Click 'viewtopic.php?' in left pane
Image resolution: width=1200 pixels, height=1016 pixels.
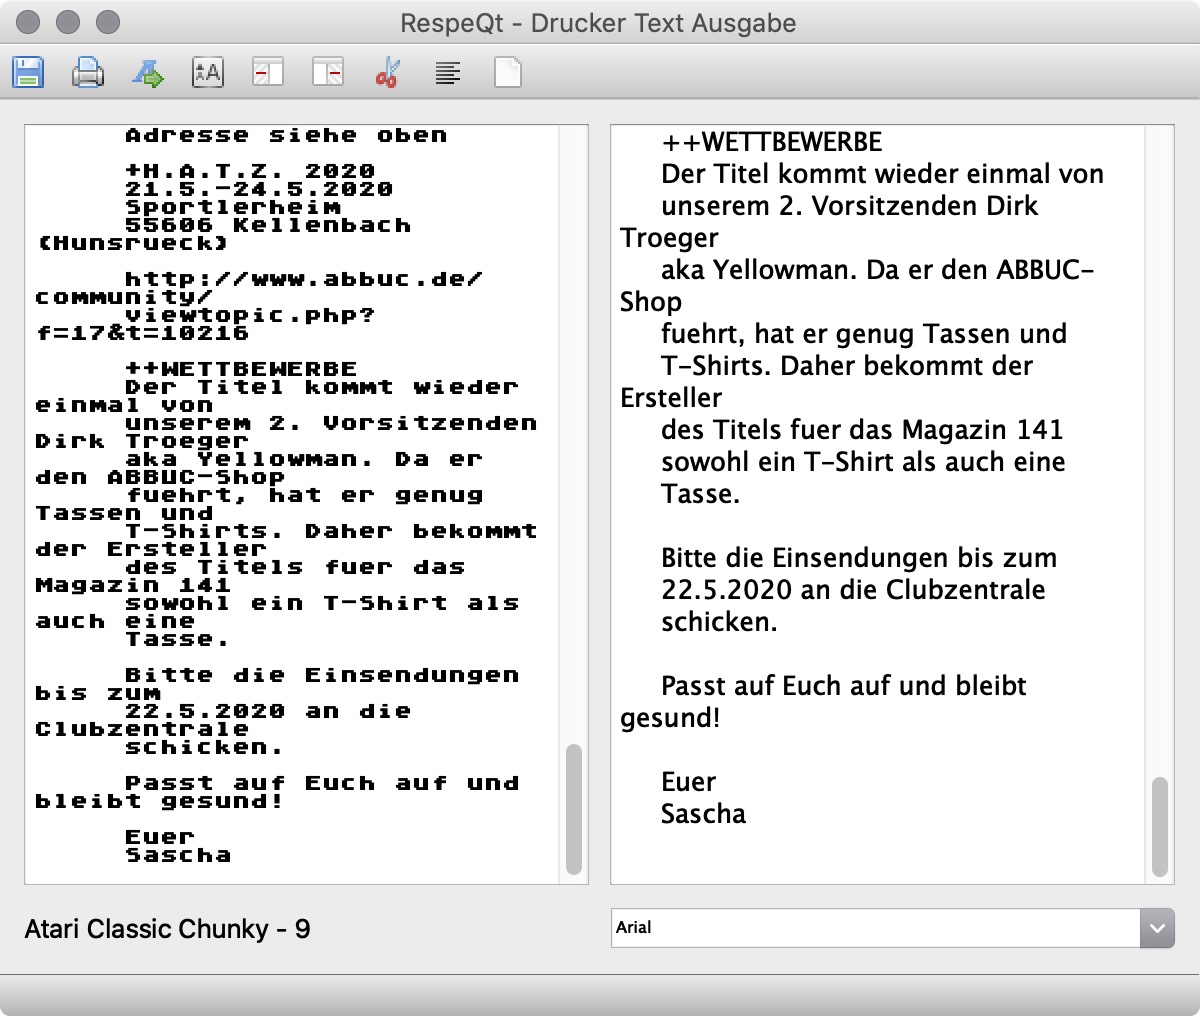pos(250,315)
